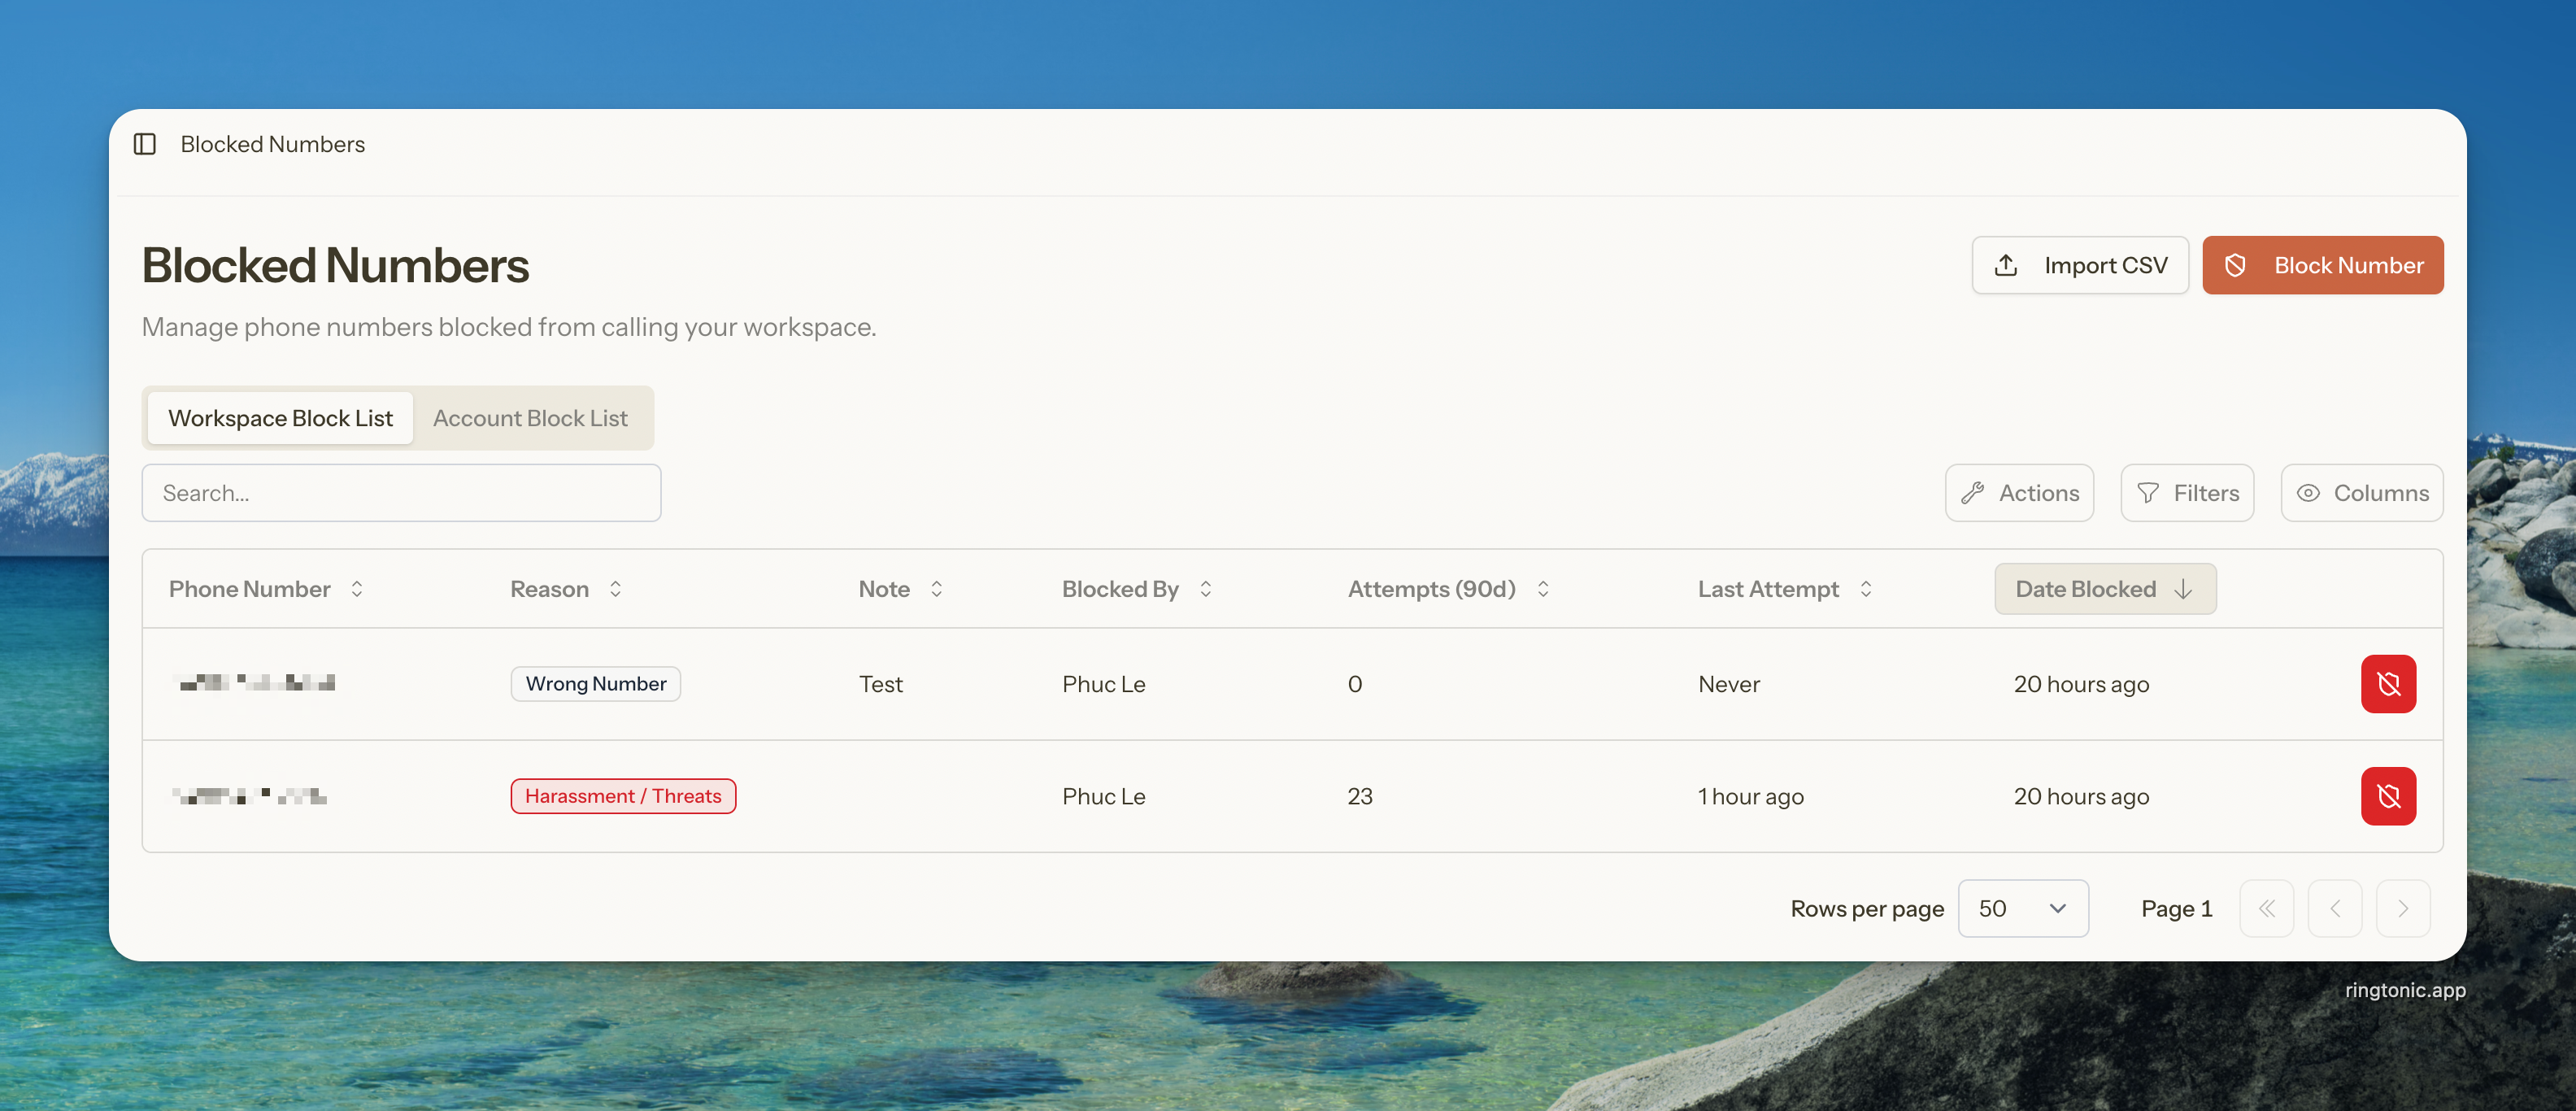Unblock the Wrong Number row entry
Screen dimensions: 2576x1111
2387,684
